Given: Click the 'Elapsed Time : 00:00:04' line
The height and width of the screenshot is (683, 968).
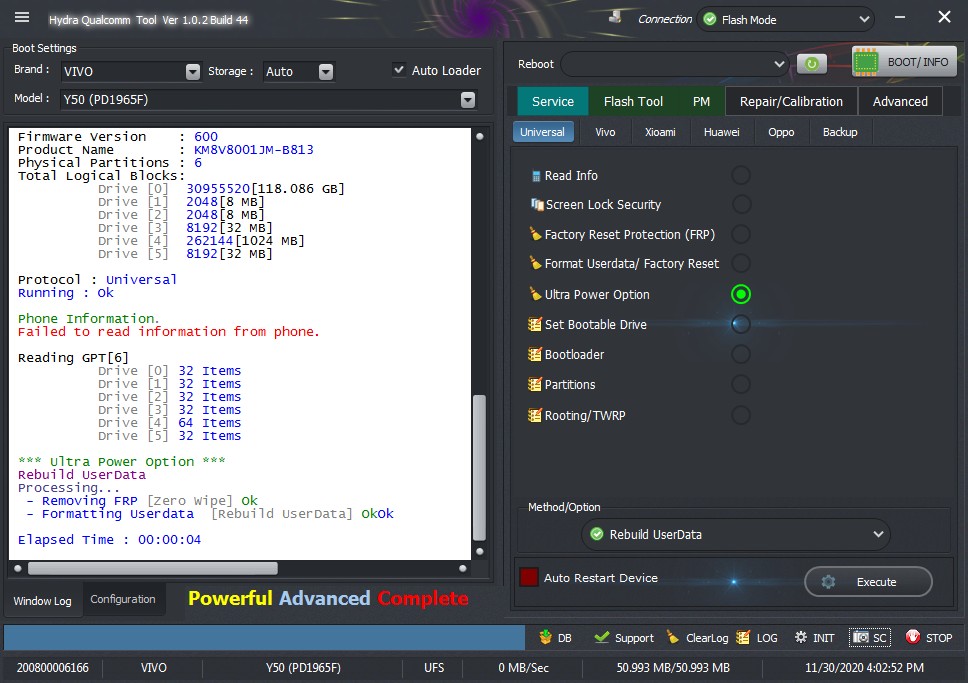Looking at the screenshot, I should coord(109,540).
